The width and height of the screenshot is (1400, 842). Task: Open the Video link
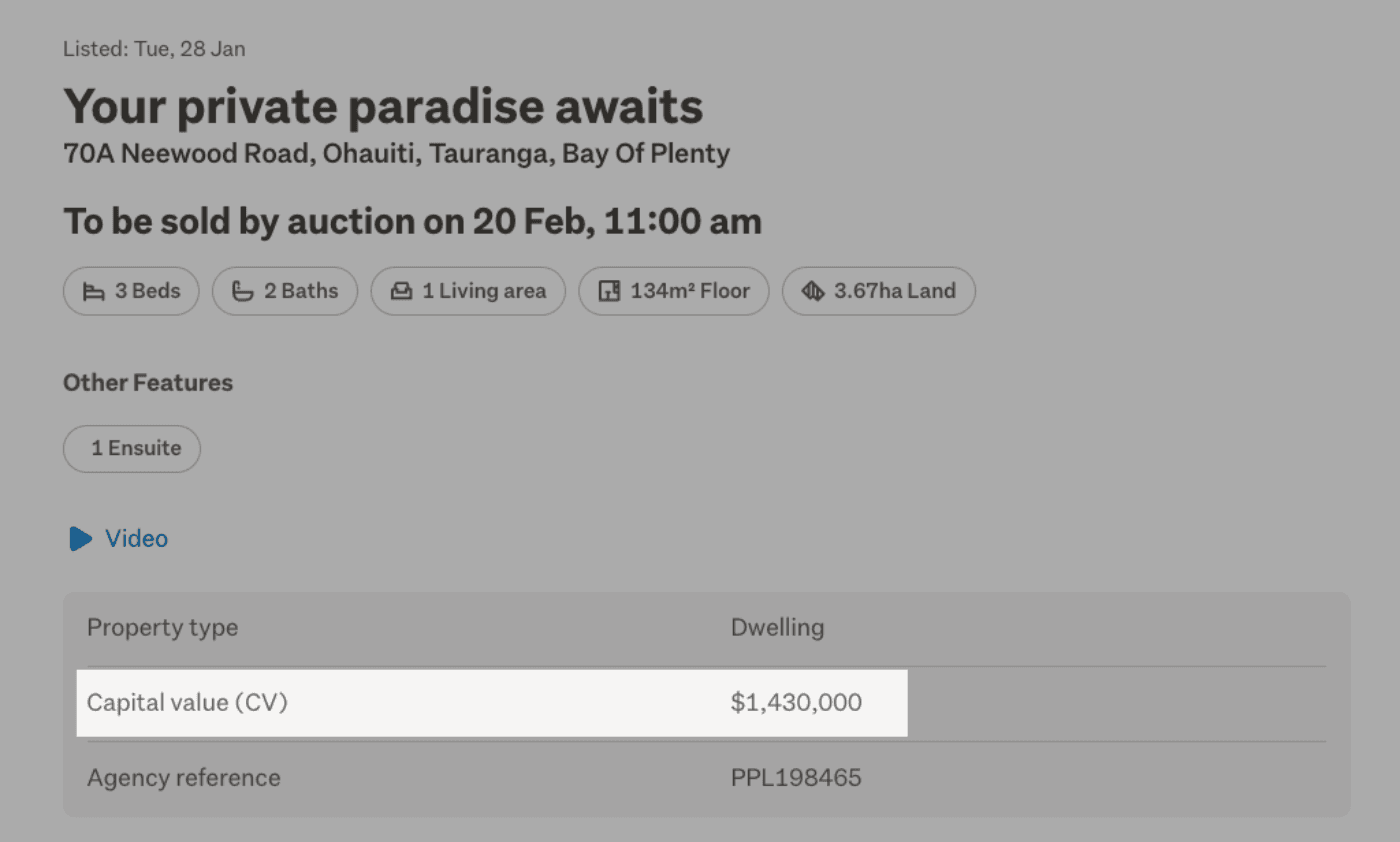[136, 538]
